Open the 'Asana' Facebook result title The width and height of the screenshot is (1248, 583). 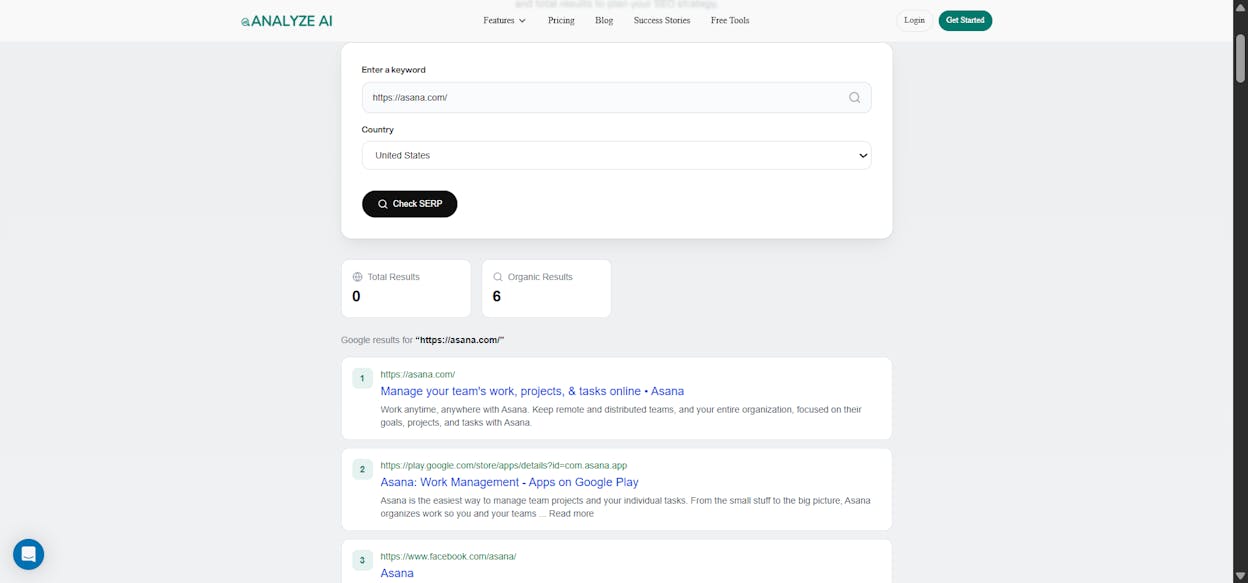pos(397,573)
